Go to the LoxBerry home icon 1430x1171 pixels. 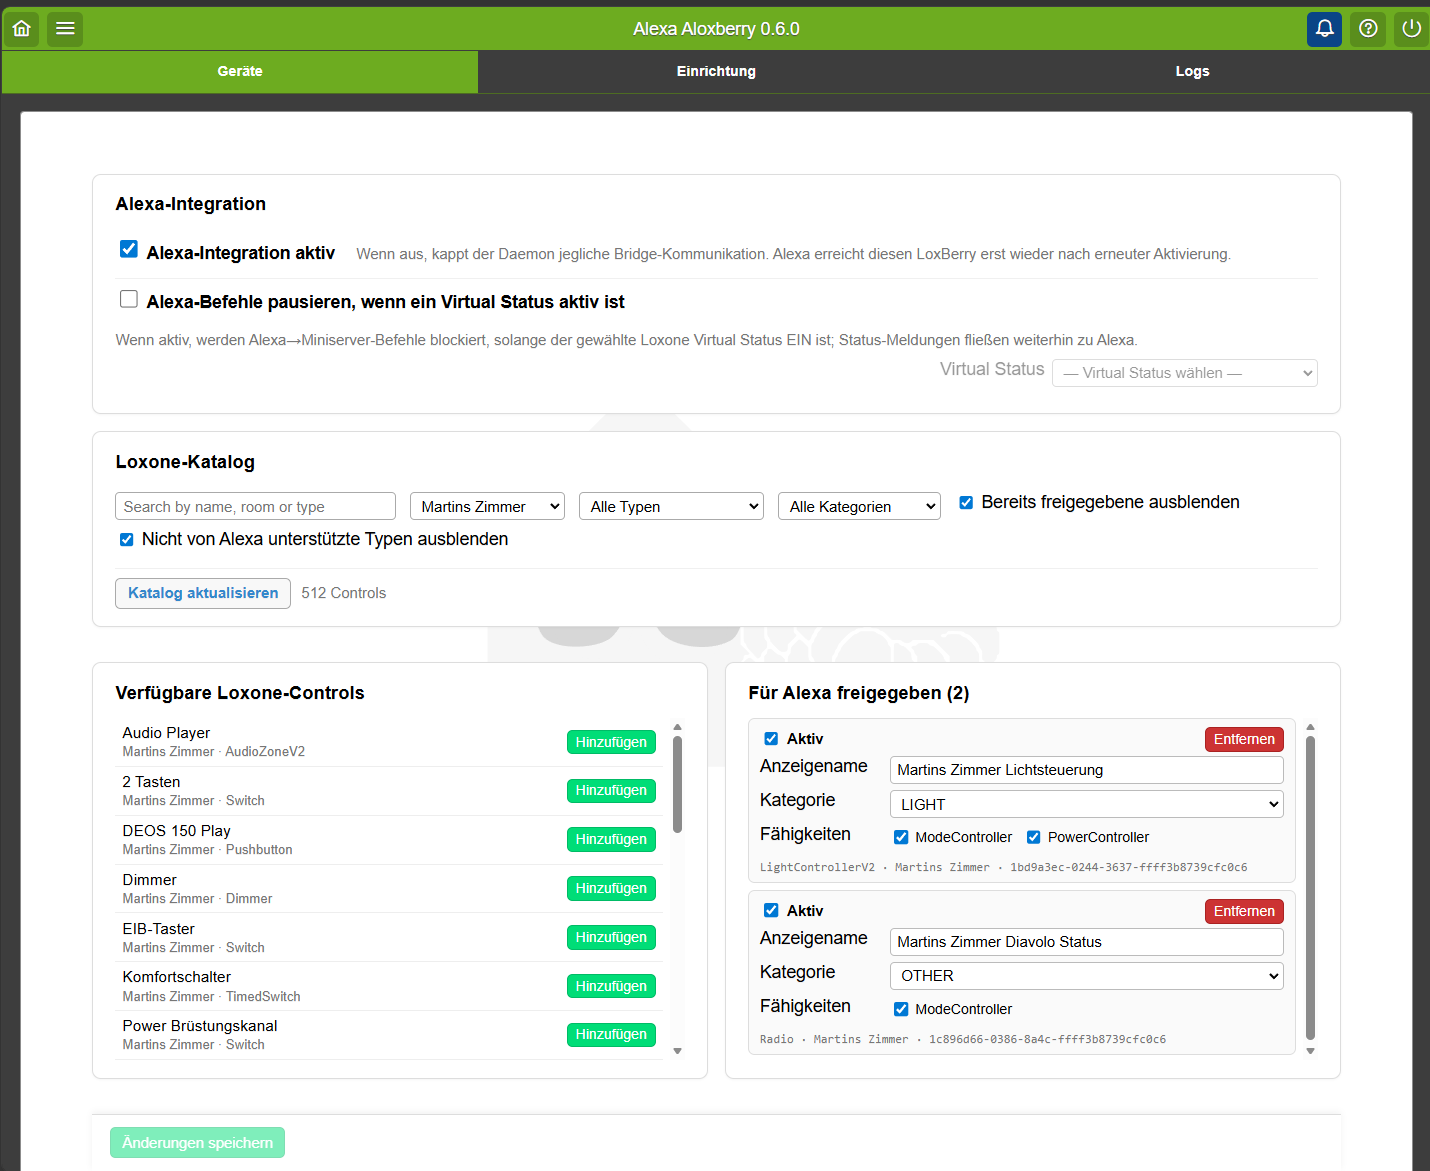22,29
